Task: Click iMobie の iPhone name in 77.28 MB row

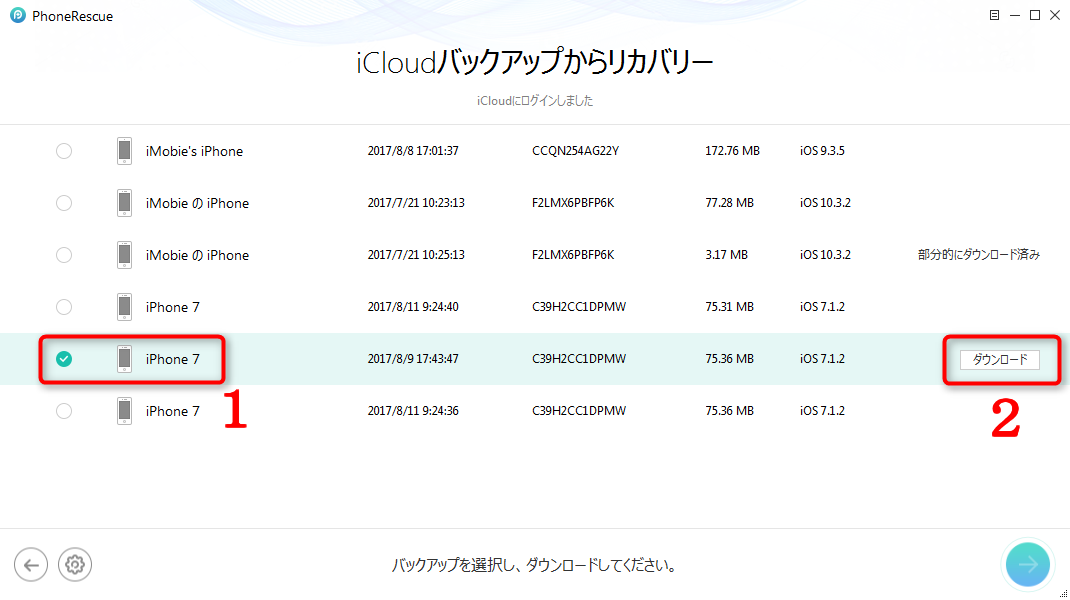Action: [x=197, y=203]
